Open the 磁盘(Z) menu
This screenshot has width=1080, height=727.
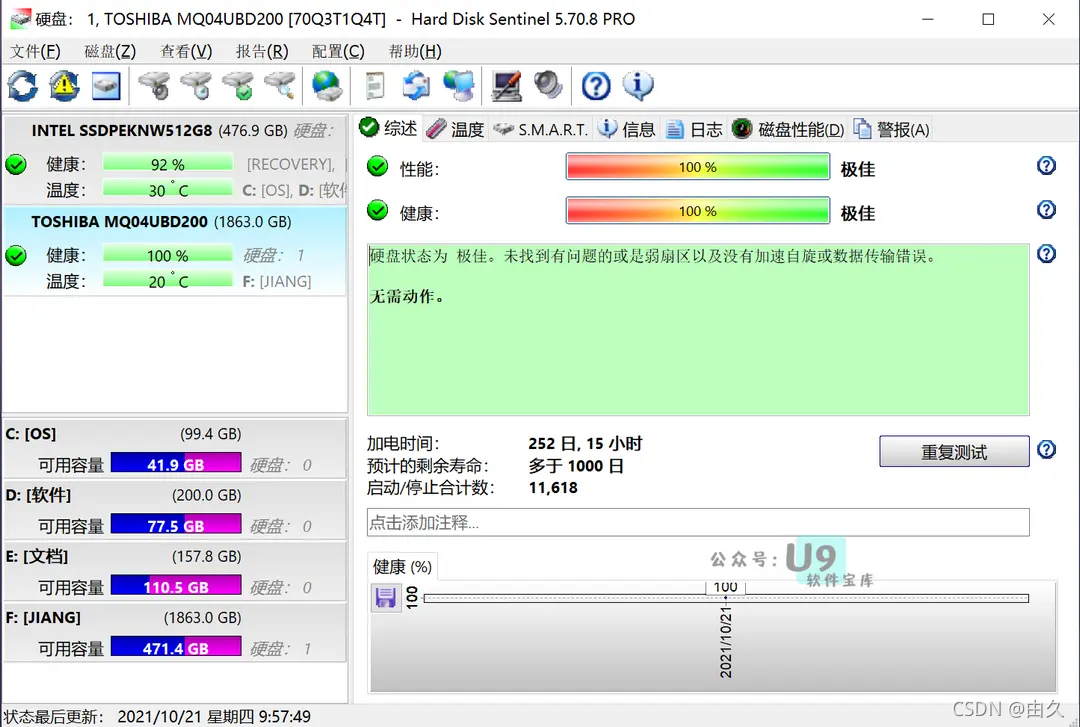pyautogui.click(x=110, y=52)
